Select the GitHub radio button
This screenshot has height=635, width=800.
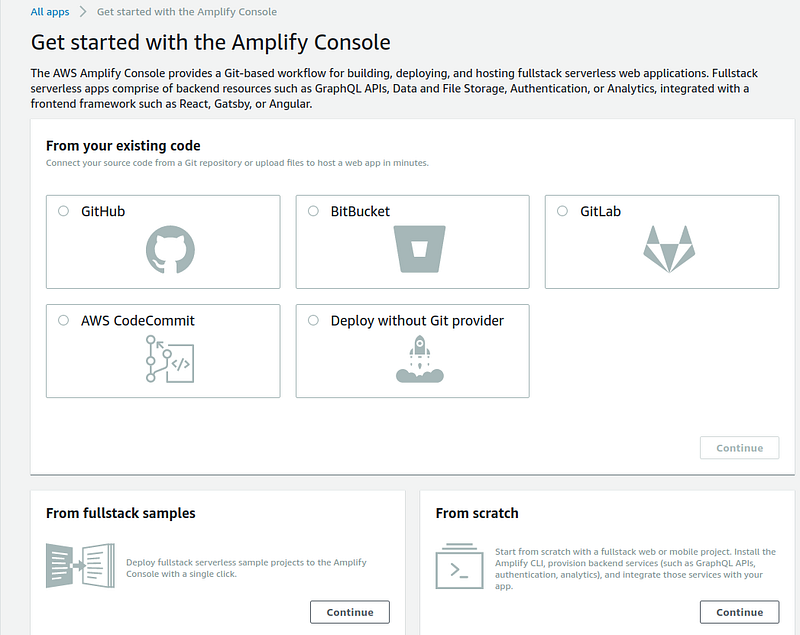[64, 211]
